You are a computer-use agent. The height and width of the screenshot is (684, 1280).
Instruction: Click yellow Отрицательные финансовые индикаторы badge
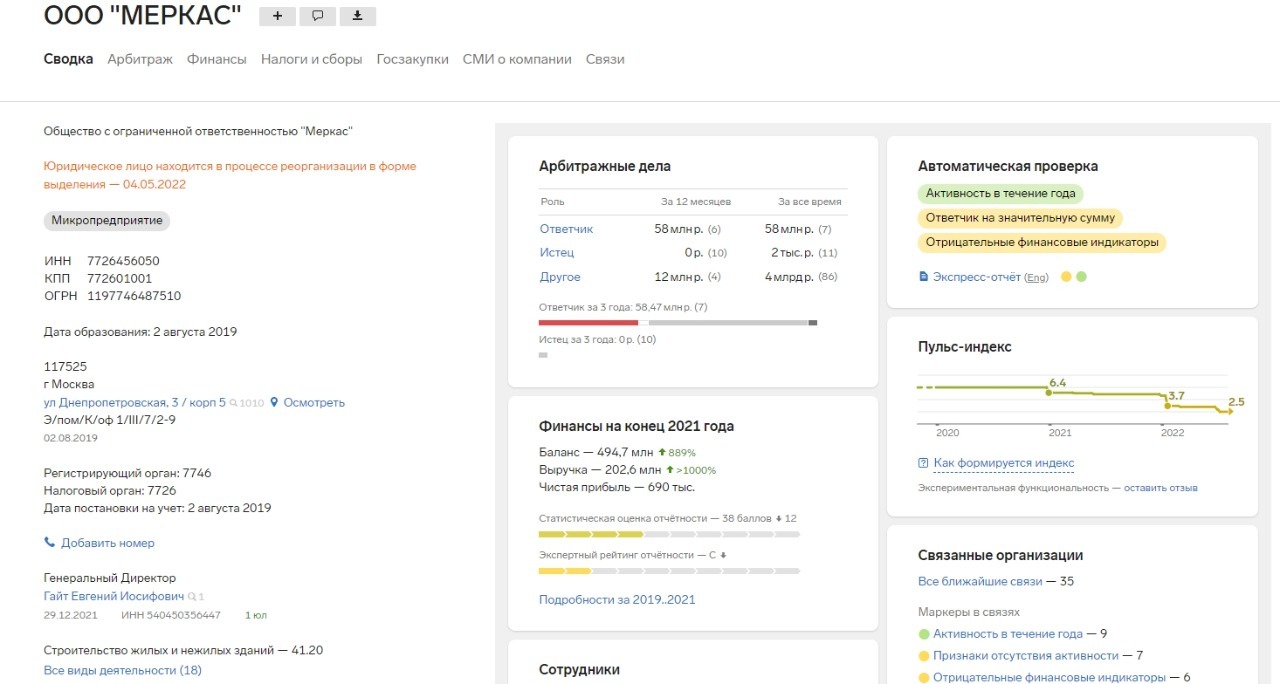point(1041,242)
